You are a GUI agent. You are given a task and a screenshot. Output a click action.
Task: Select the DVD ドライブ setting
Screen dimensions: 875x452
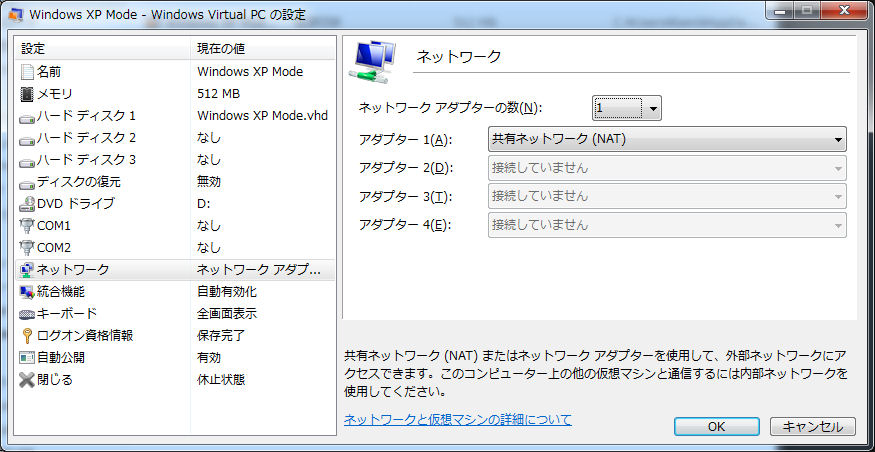[175, 204]
